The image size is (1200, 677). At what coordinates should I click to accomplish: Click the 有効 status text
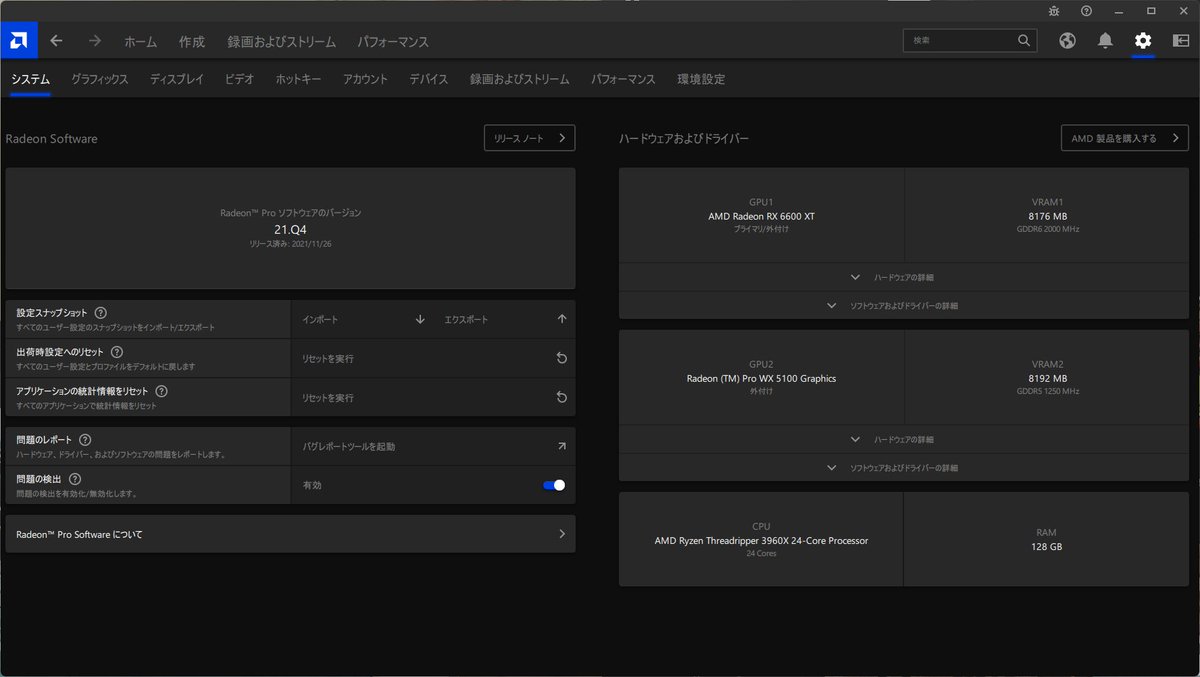click(x=312, y=485)
